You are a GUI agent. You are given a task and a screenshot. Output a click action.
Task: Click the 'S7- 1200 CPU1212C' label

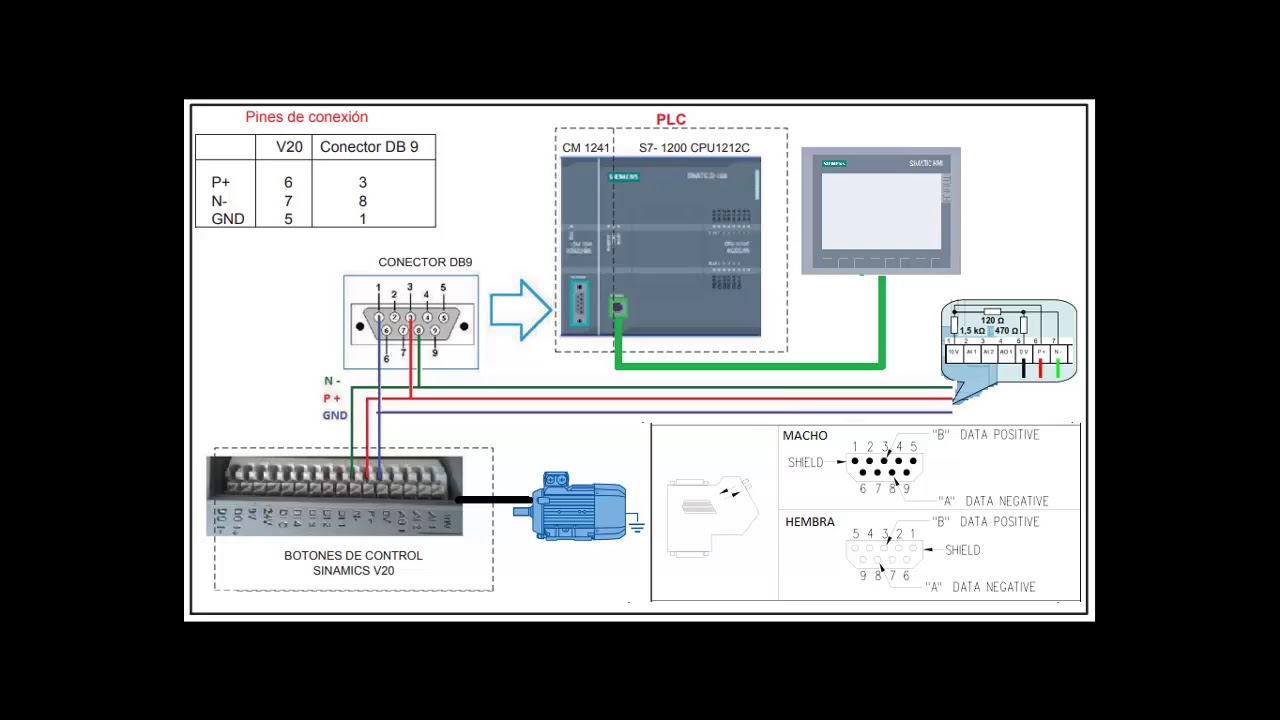[x=694, y=148]
